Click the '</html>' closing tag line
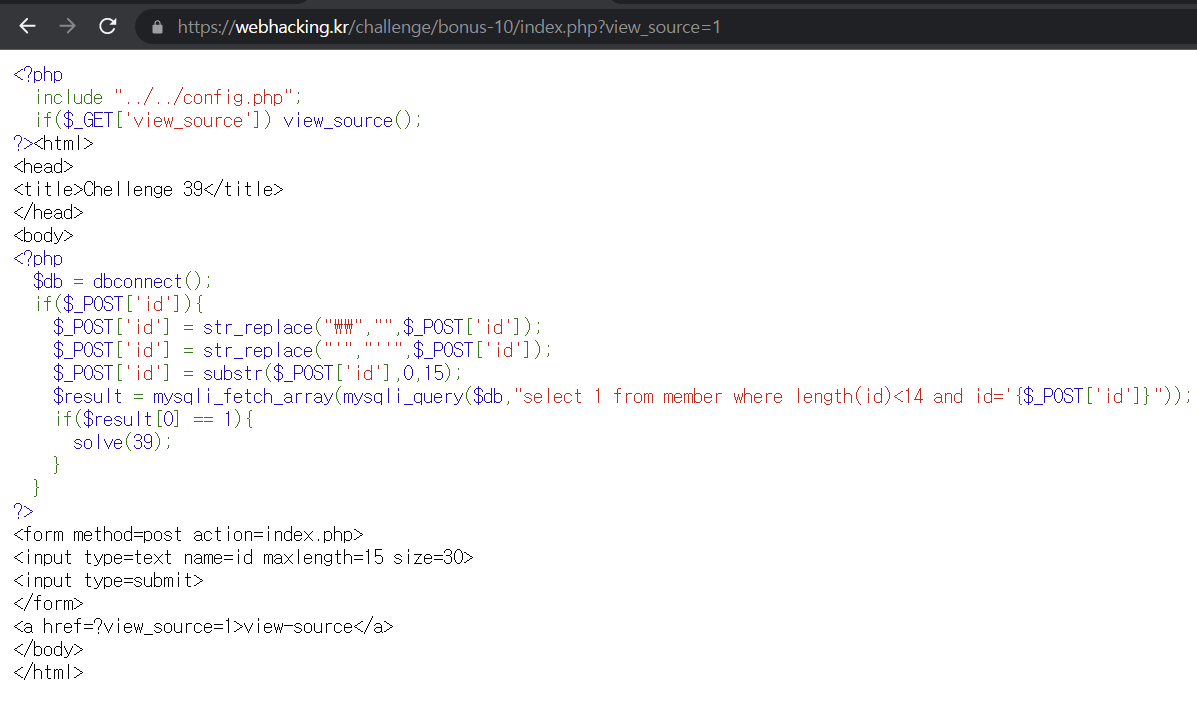Viewport: 1197px width, 708px height. tap(48, 672)
